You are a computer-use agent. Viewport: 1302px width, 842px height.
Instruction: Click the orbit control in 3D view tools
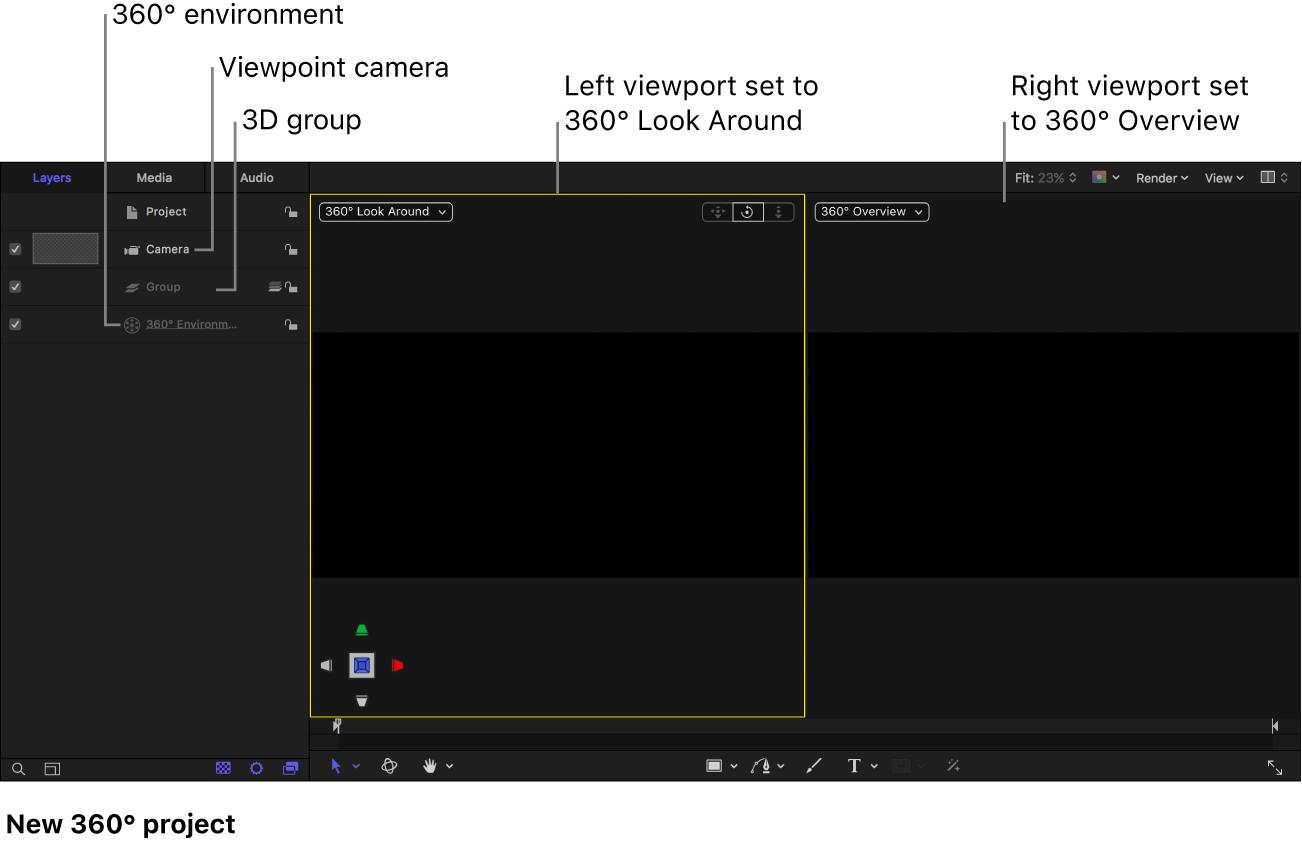747,212
